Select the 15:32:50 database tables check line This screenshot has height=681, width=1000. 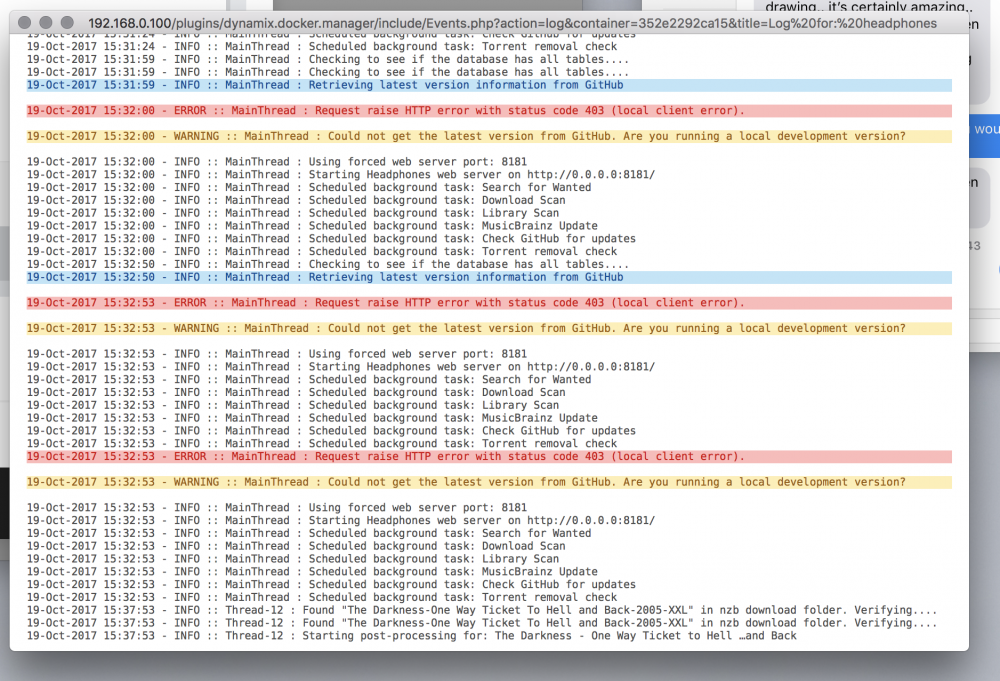[328, 264]
